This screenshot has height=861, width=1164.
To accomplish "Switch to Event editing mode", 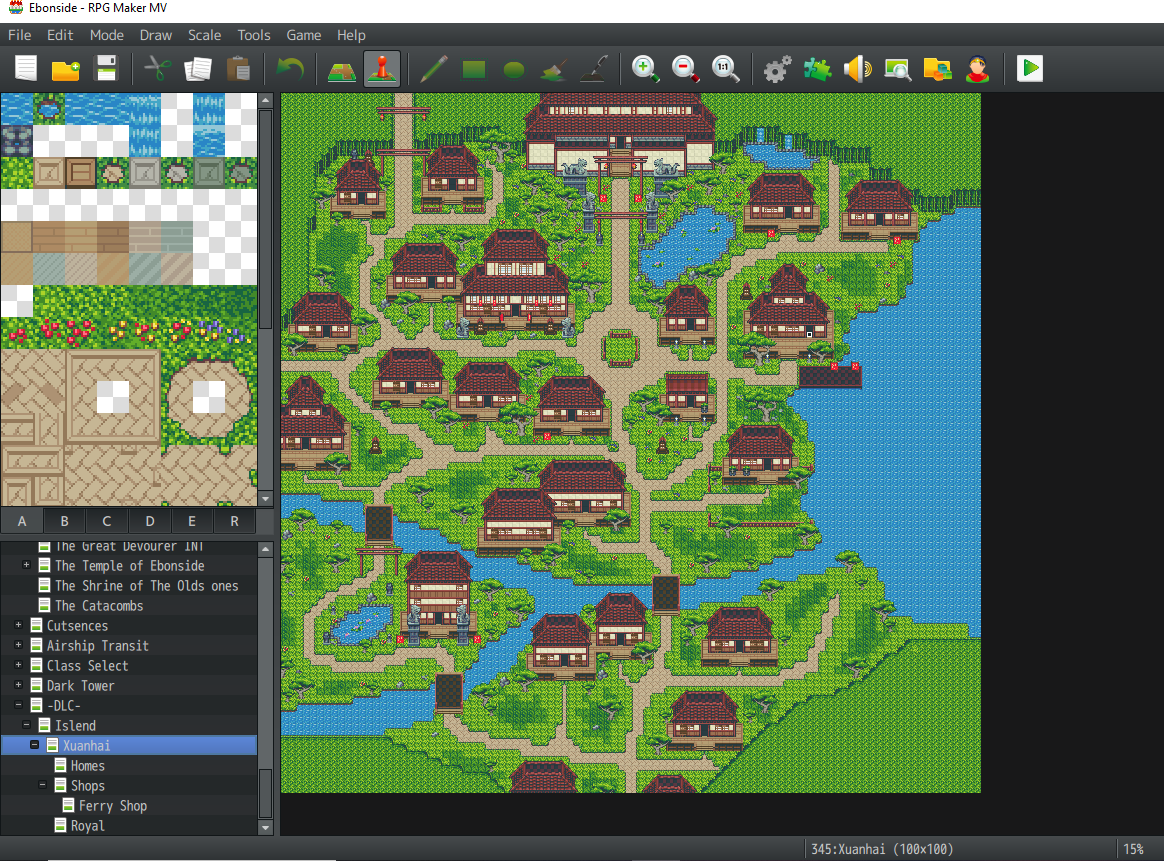I will [x=382, y=69].
